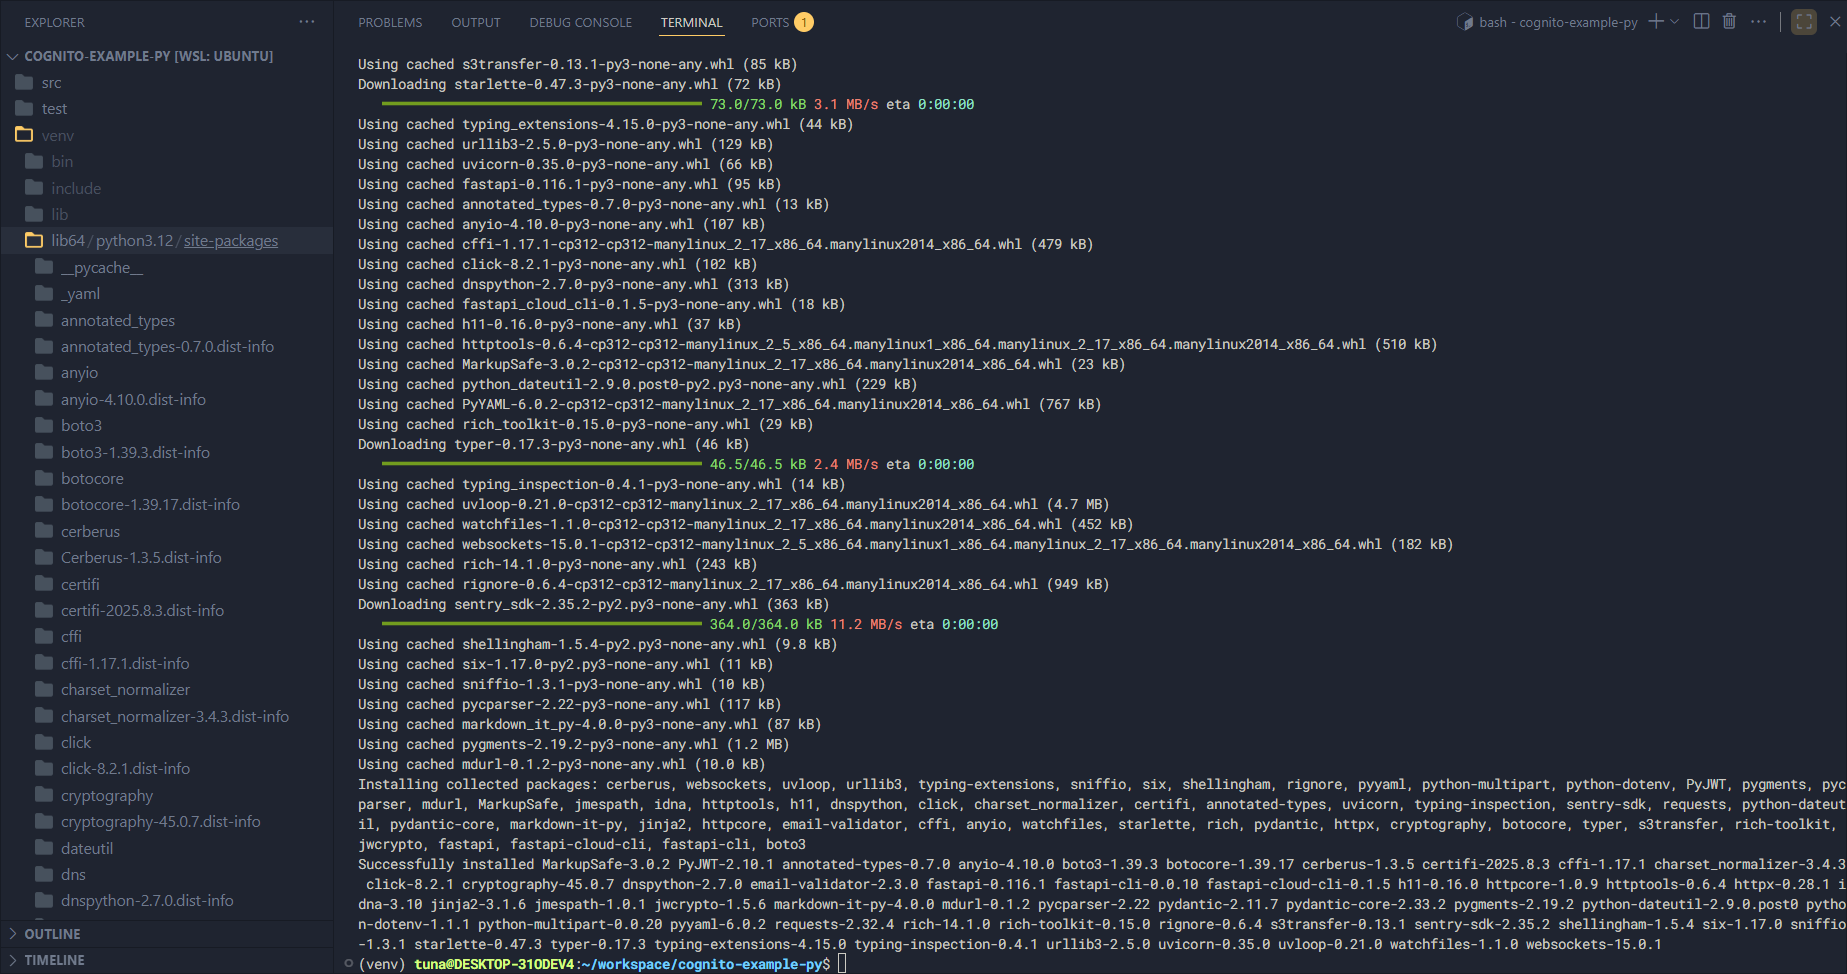
Task: Kill terminal with the trash icon
Action: (x=1729, y=21)
